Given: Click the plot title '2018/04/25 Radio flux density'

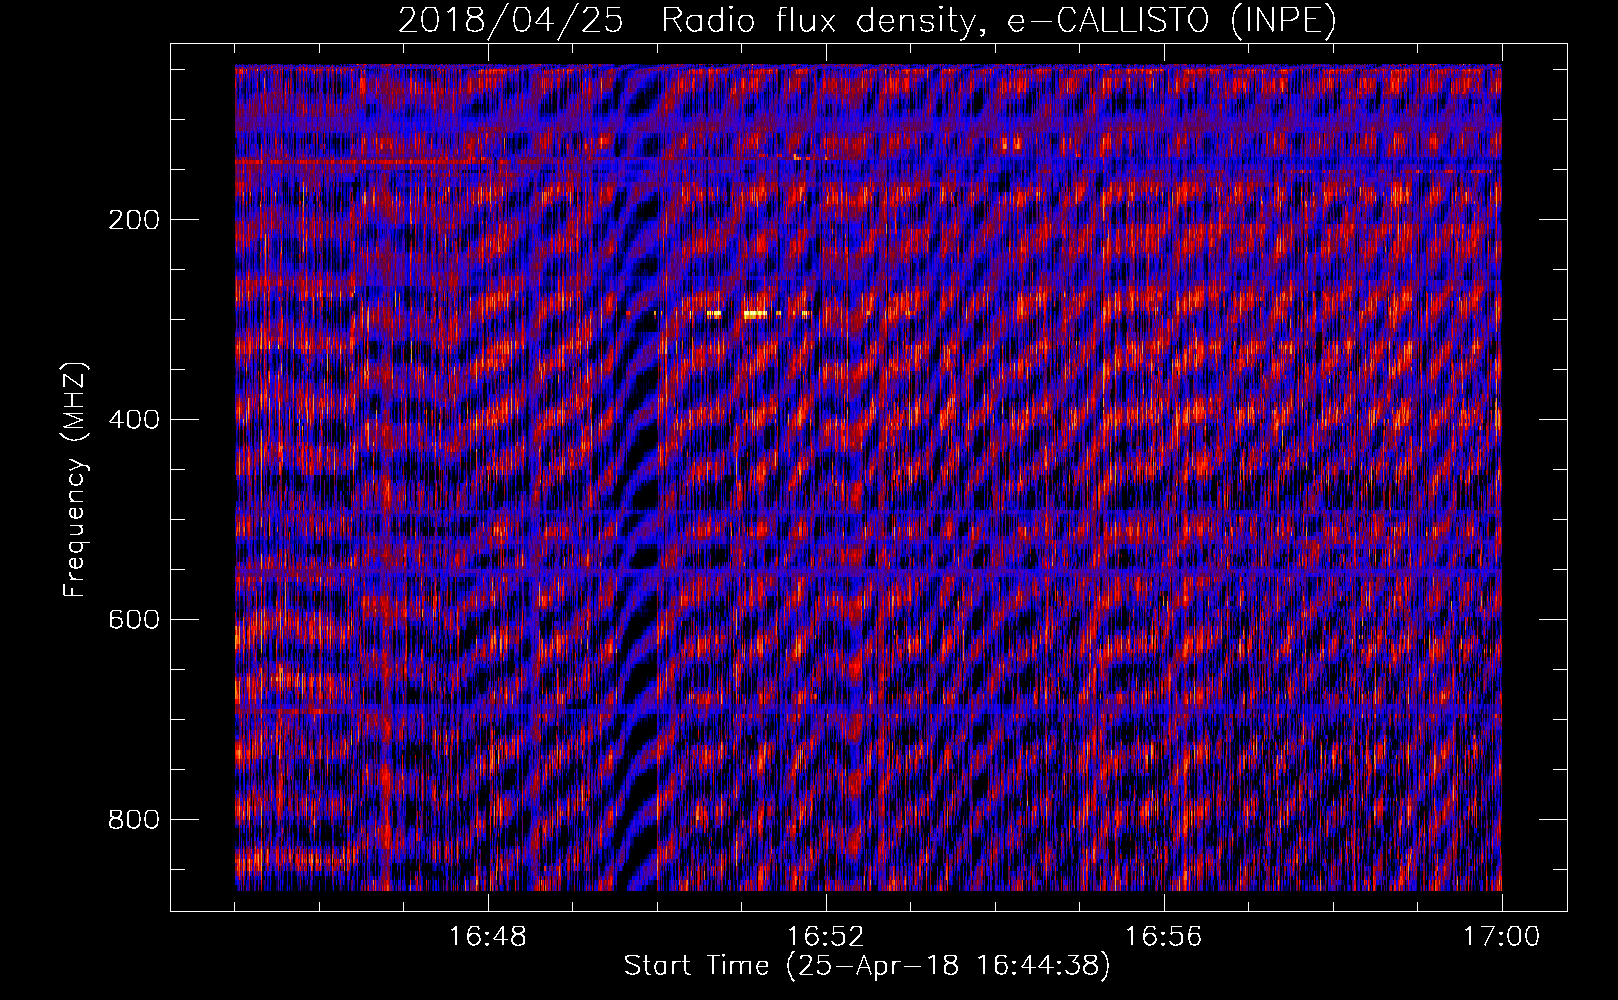Looking at the screenshot, I should (686, 19).
